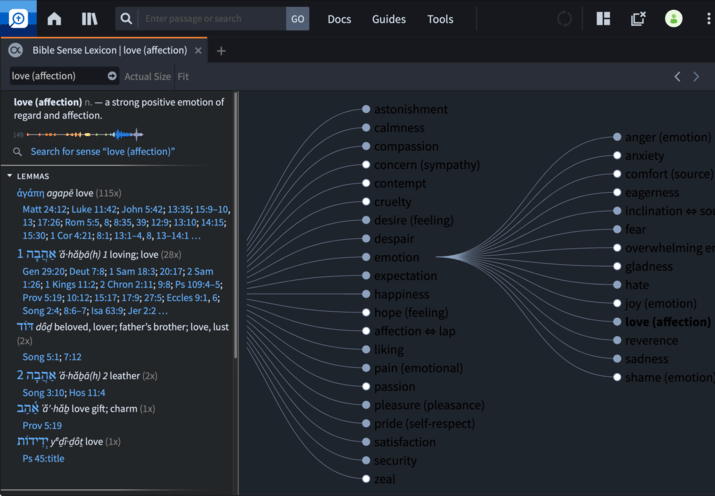Open the Tools menu

pos(440,19)
